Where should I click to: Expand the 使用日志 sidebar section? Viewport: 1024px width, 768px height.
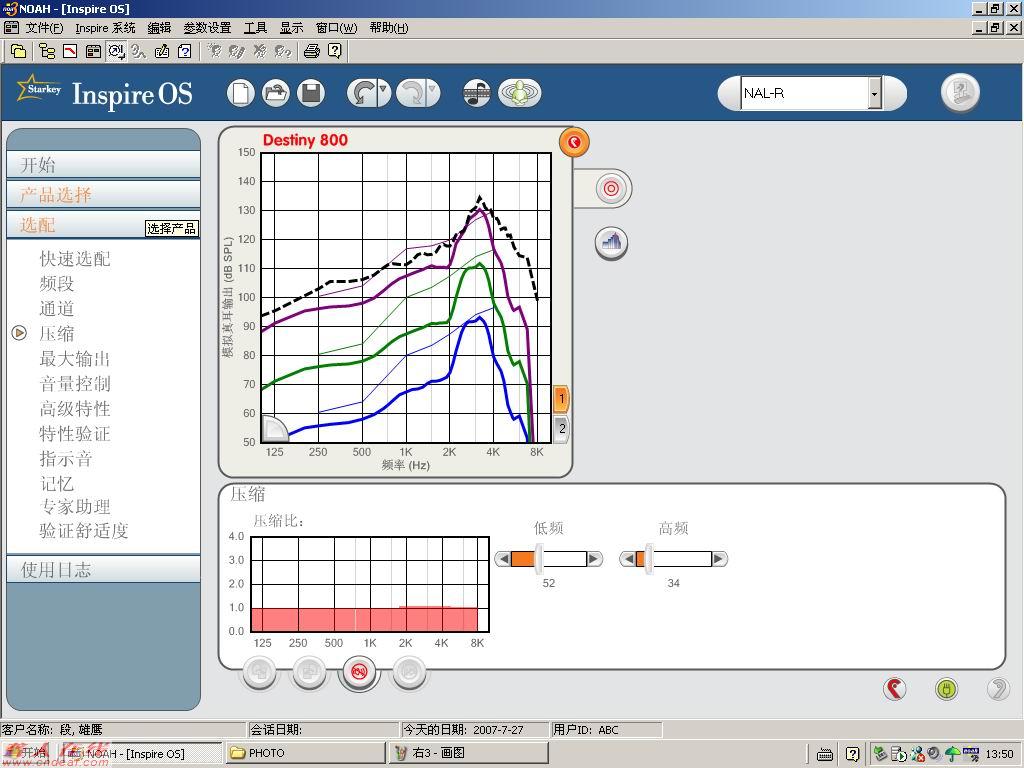pyautogui.click(x=103, y=569)
